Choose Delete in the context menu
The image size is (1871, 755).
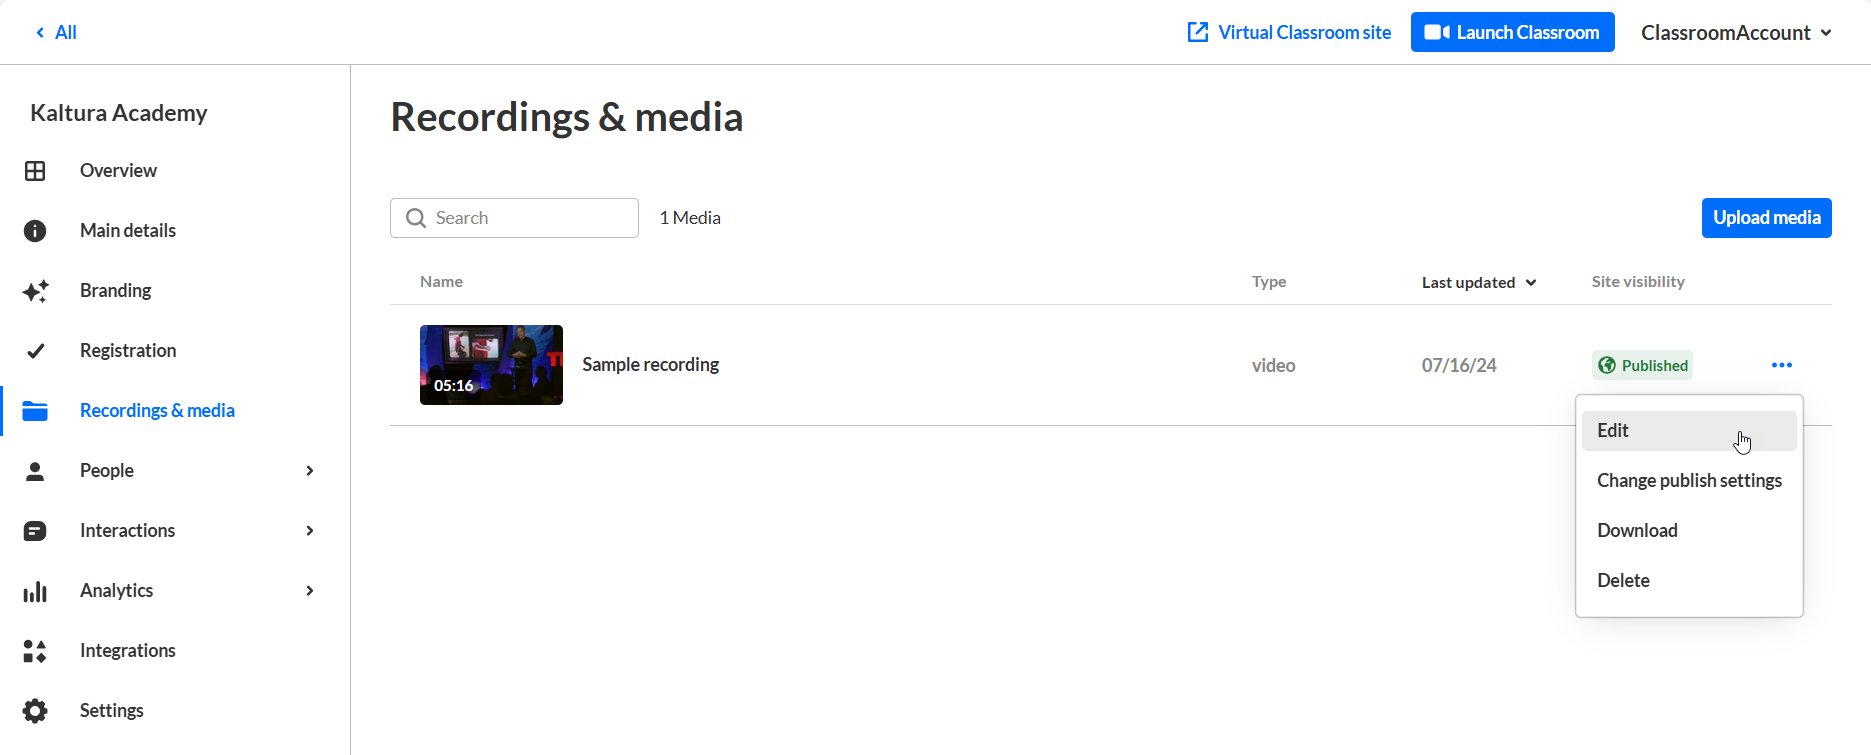pos(1623,581)
